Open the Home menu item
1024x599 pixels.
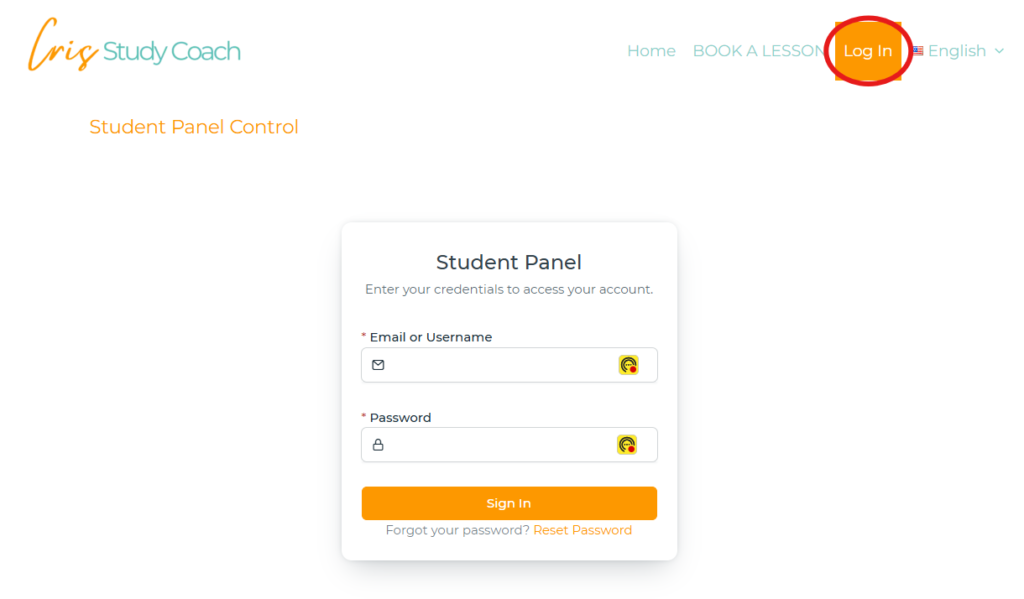[x=651, y=51]
